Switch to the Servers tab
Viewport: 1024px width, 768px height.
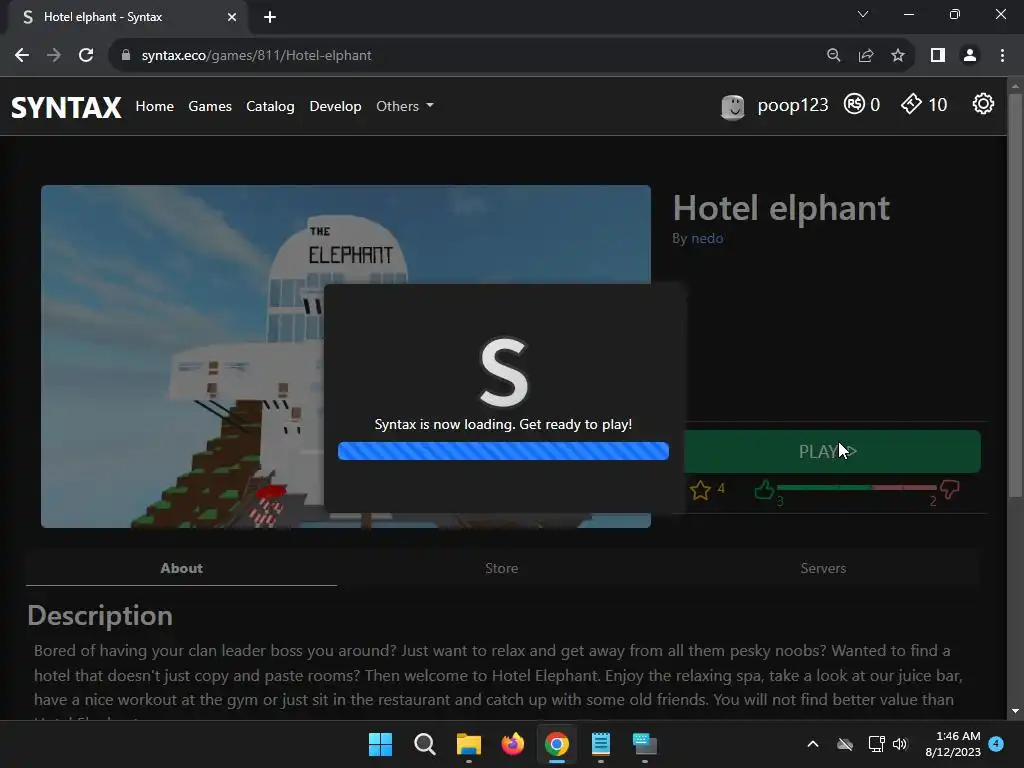823,568
